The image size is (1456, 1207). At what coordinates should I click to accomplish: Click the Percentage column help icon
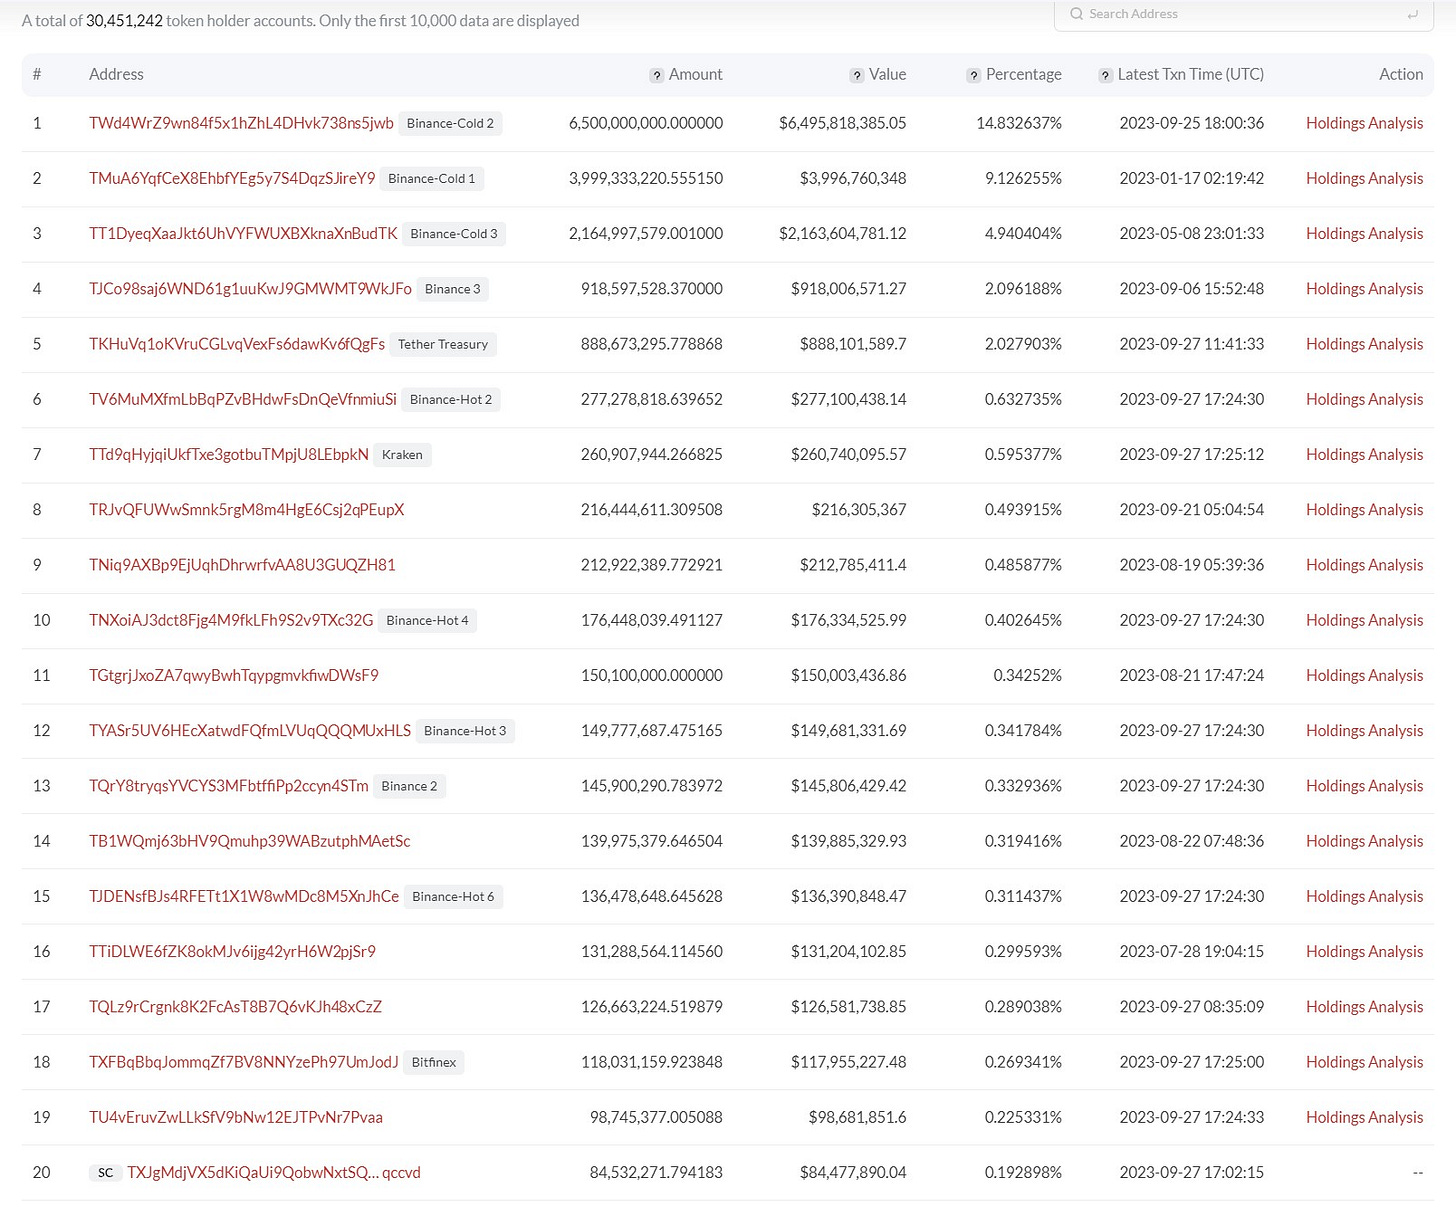pyautogui.click(x=974, y=75)
